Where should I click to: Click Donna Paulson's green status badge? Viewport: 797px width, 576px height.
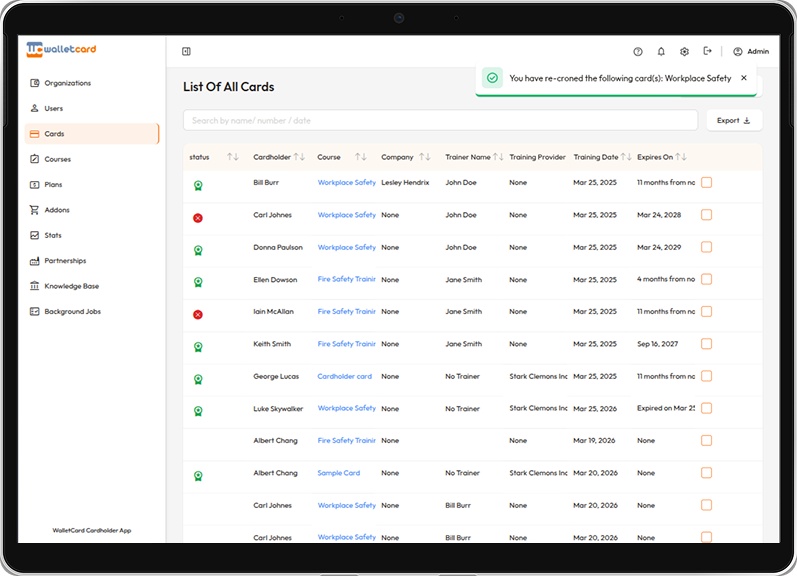[198, 250]
